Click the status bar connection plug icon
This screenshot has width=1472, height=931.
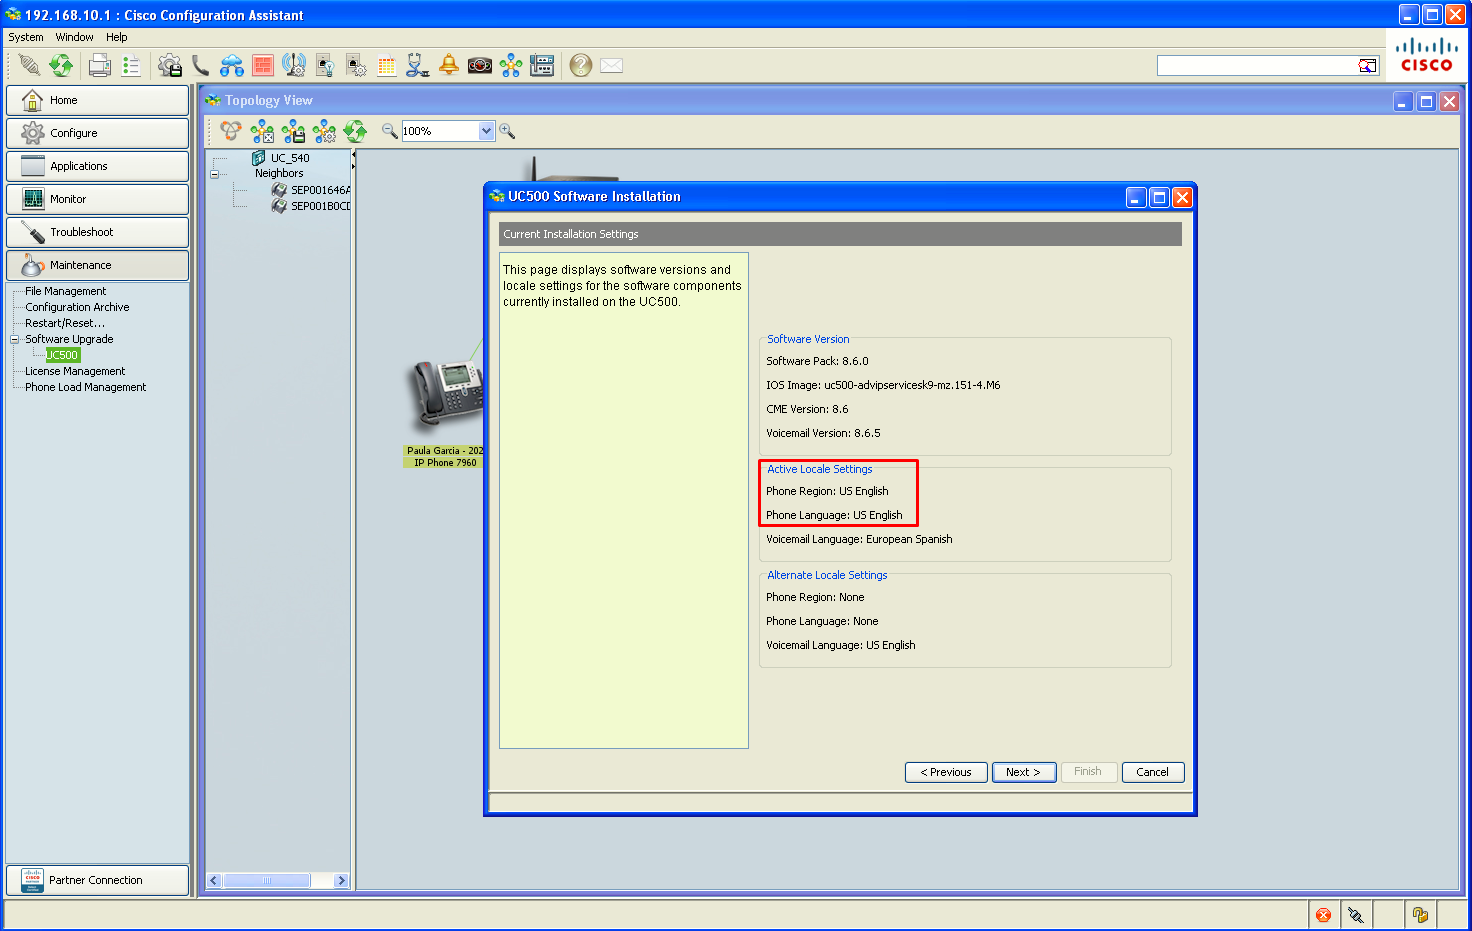click(x=1356, y=915)
